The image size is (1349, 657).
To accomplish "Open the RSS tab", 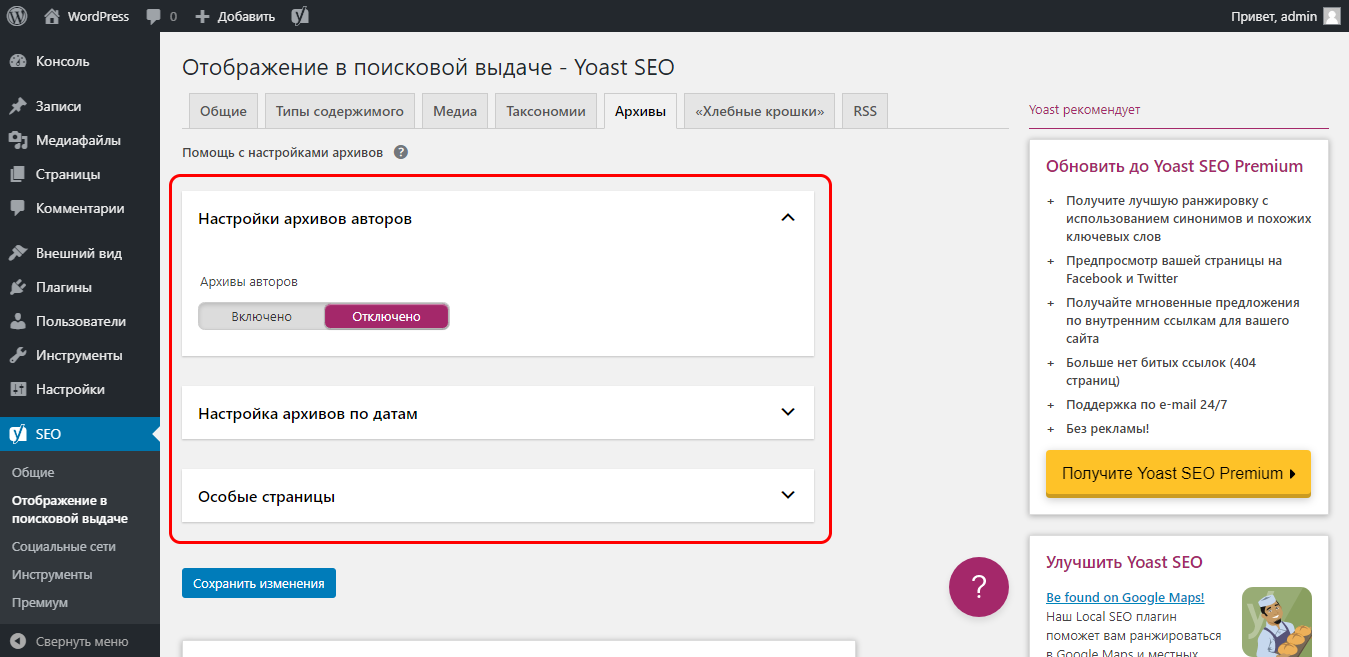I will click(x=864, y=110).
